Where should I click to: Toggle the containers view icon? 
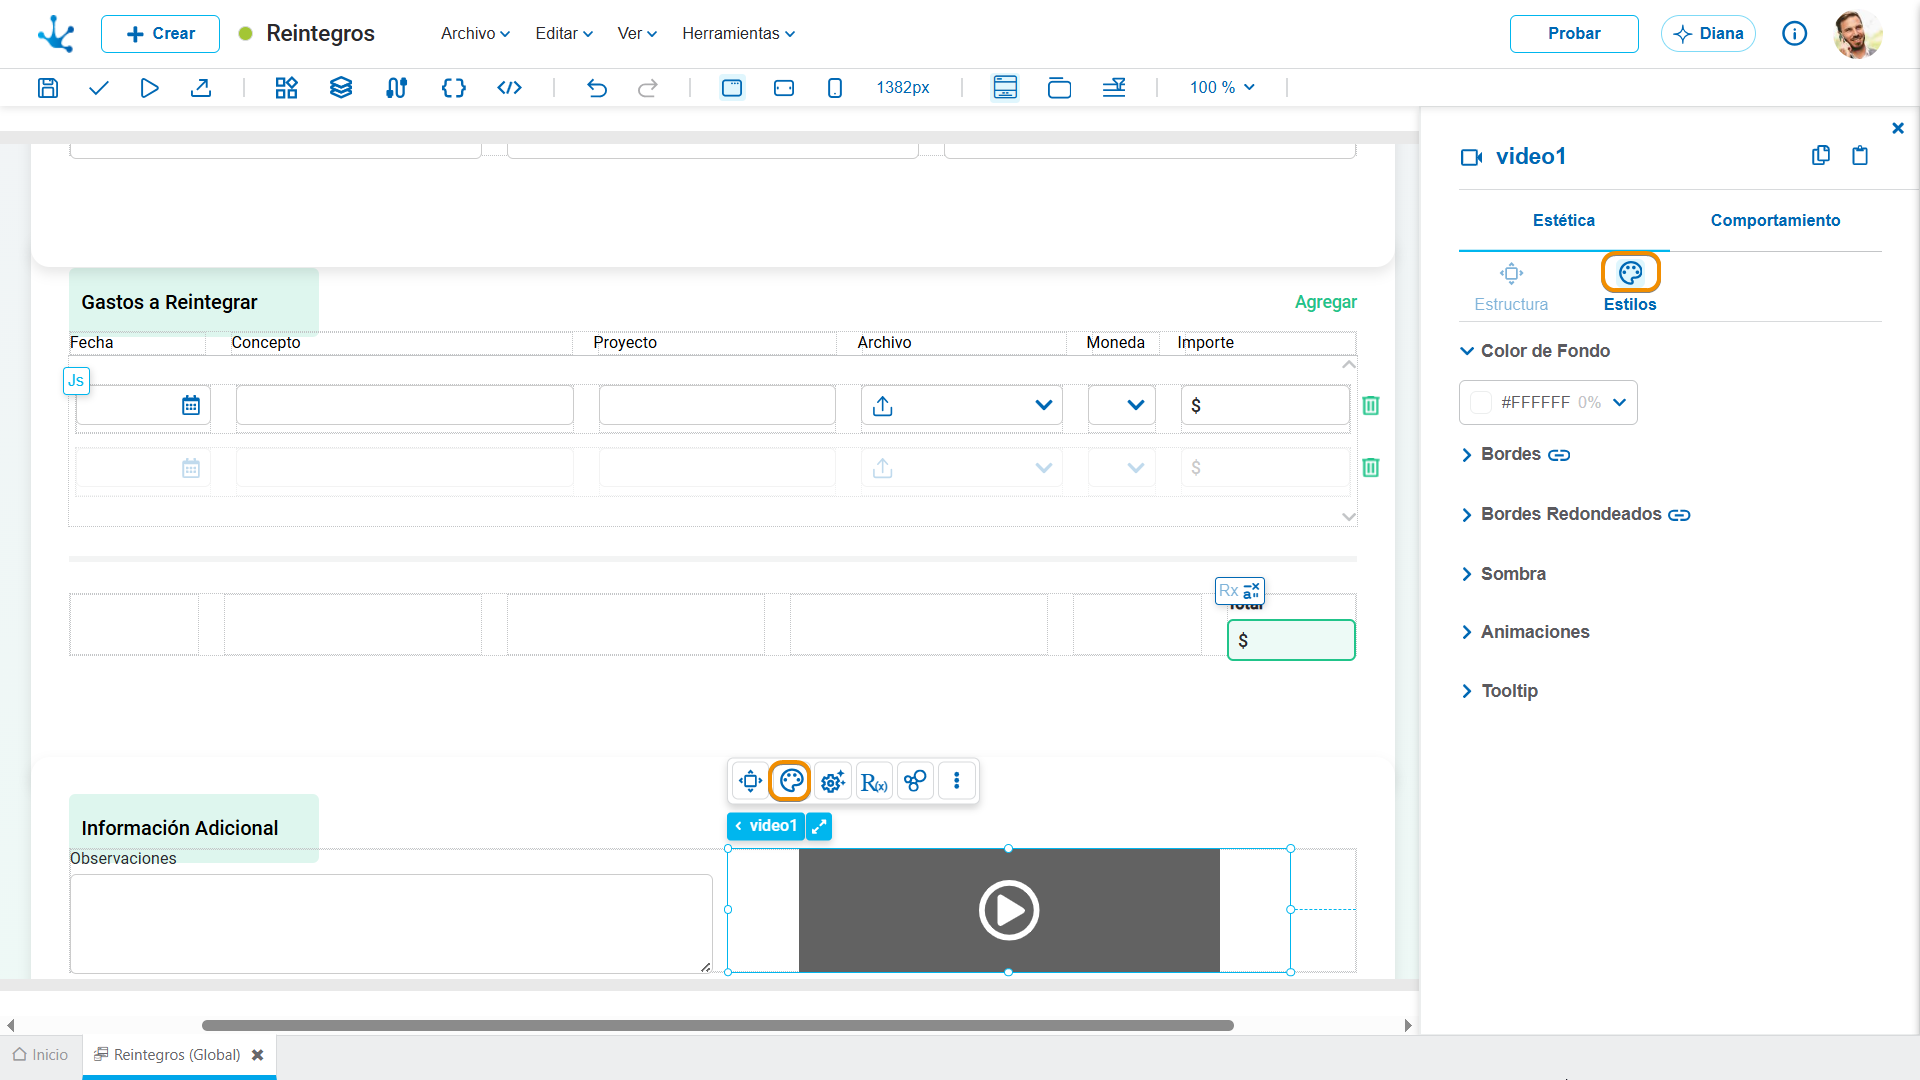pyautogui.click(x=1059, y=88)
